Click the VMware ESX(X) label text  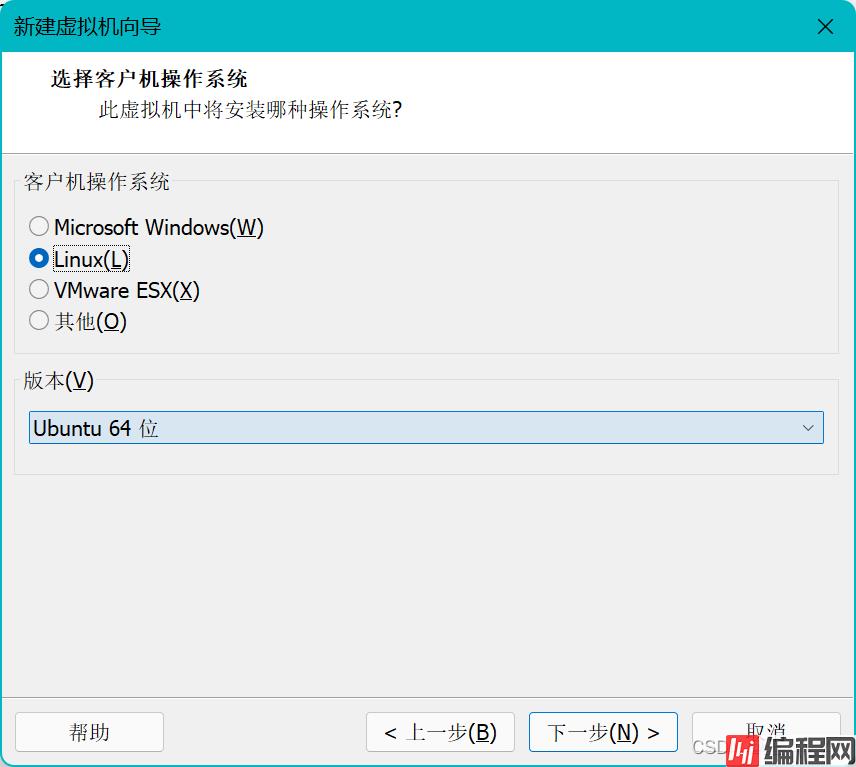click(127, 291)
